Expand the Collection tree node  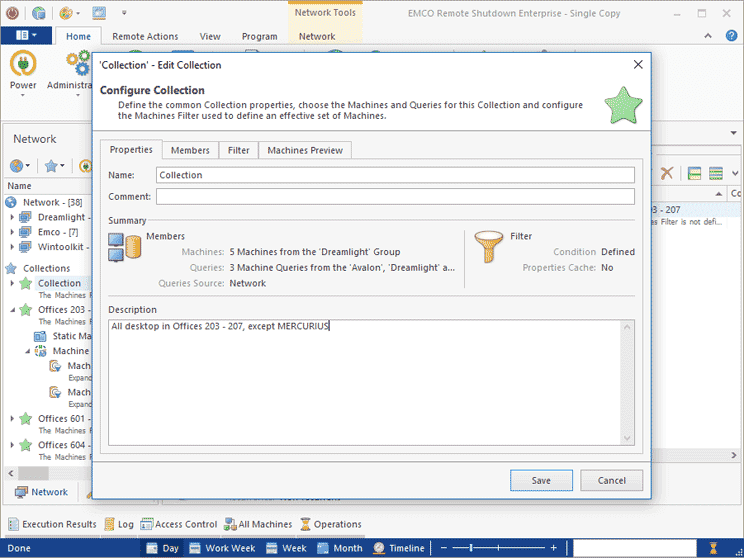[x=12, y=283]
